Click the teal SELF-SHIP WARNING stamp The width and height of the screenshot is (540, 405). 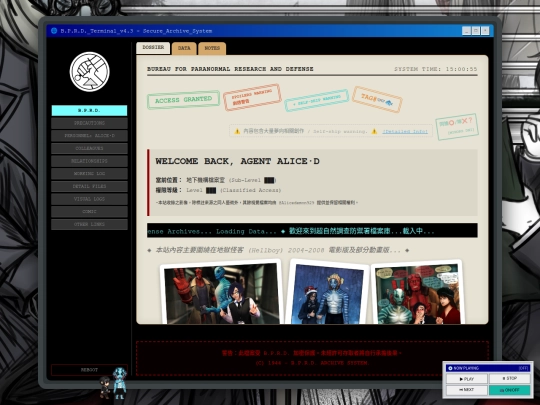coord(317,100)
